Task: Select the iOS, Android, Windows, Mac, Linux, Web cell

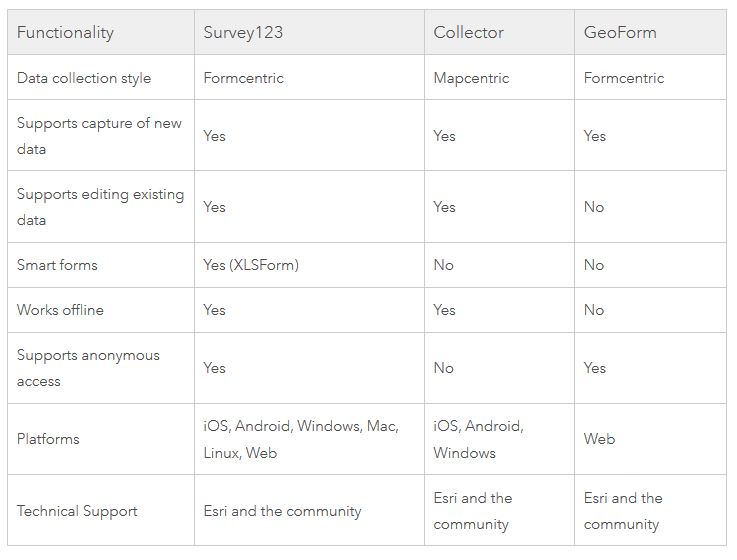Action: coord(300,439)
